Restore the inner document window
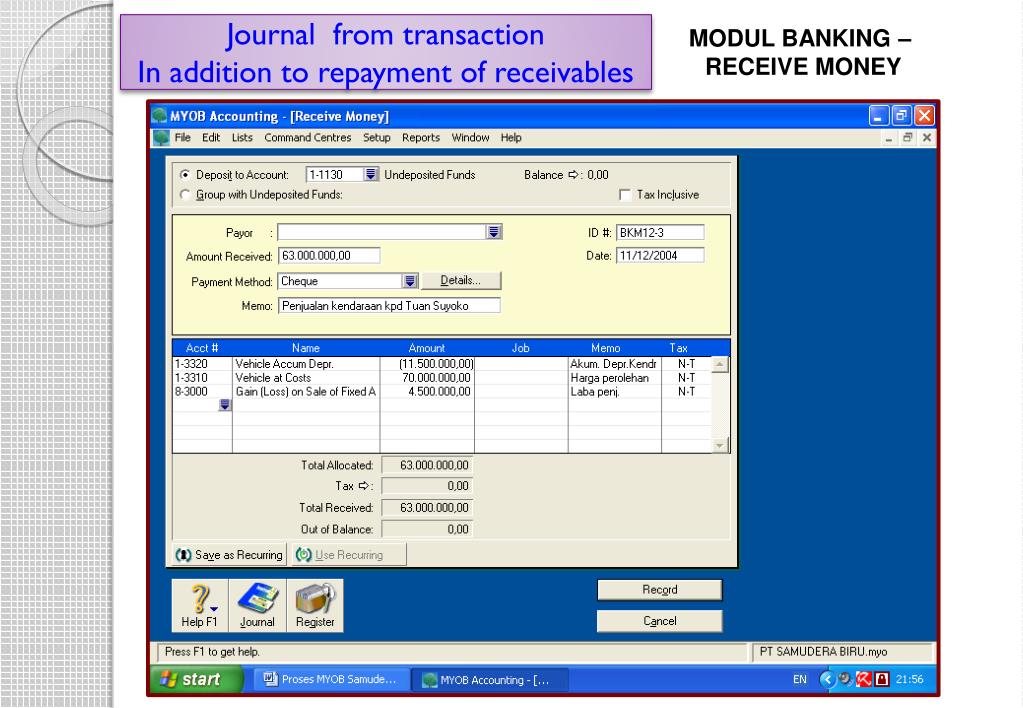1023x708 pixels. [908, 138]
